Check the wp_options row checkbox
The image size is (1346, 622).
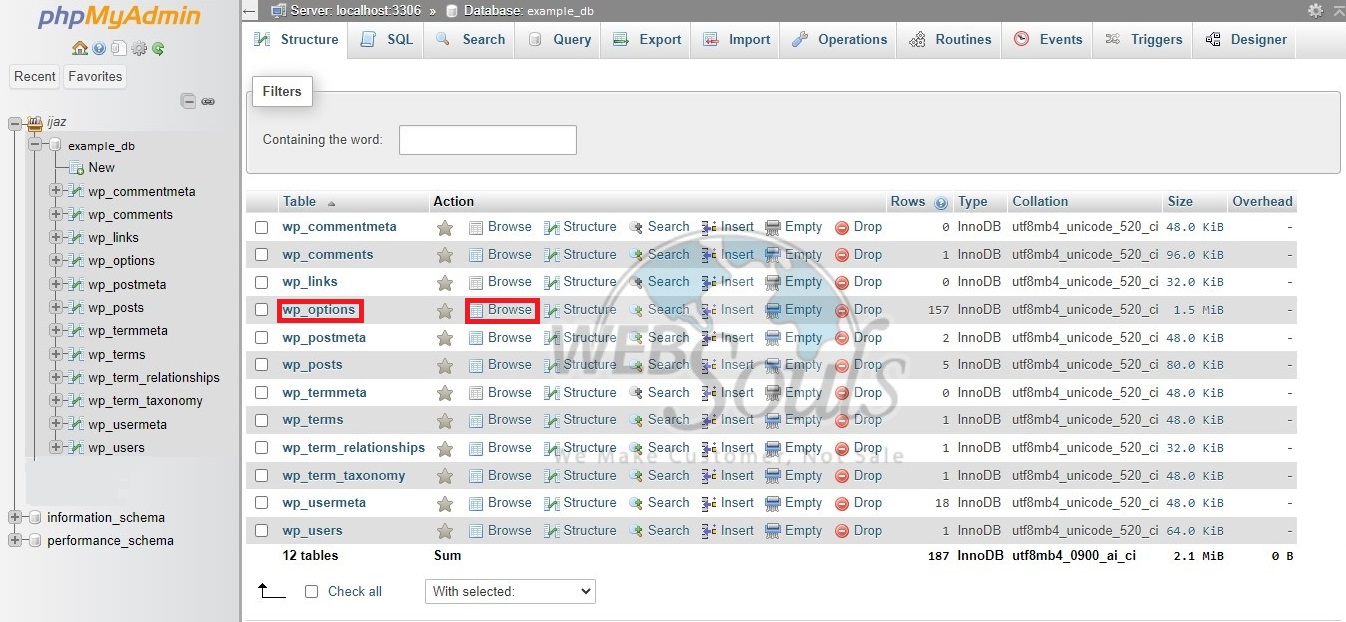point(261,310)
